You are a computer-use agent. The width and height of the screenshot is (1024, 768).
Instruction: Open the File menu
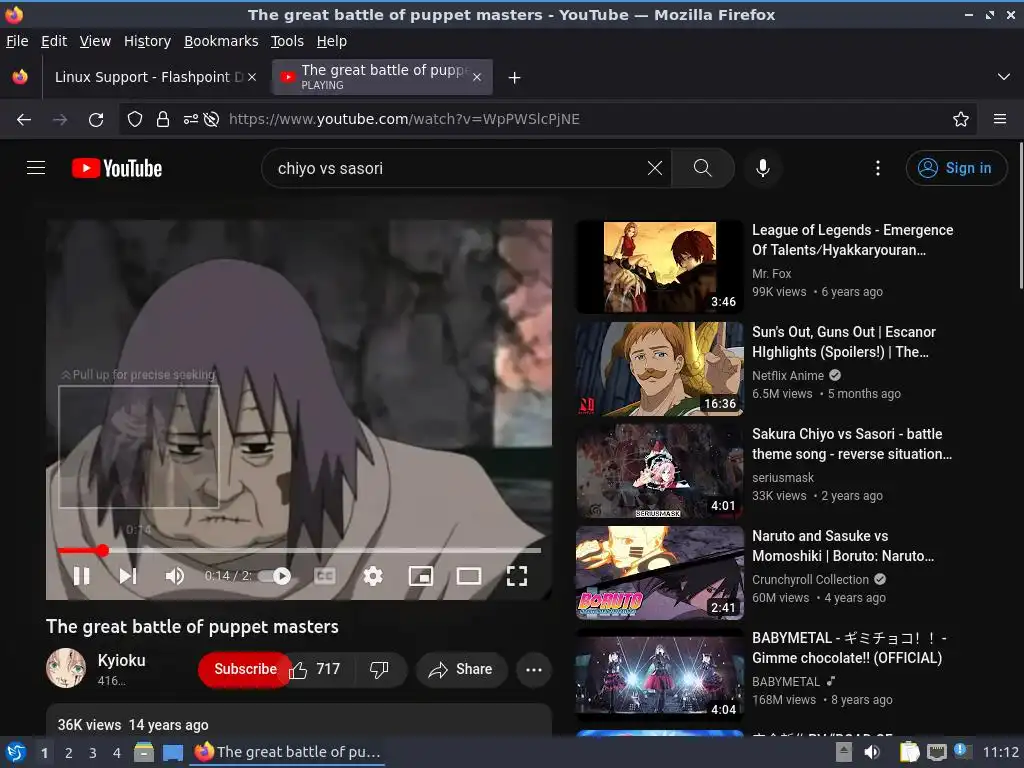pyautogui.click(x=17, y=41)
